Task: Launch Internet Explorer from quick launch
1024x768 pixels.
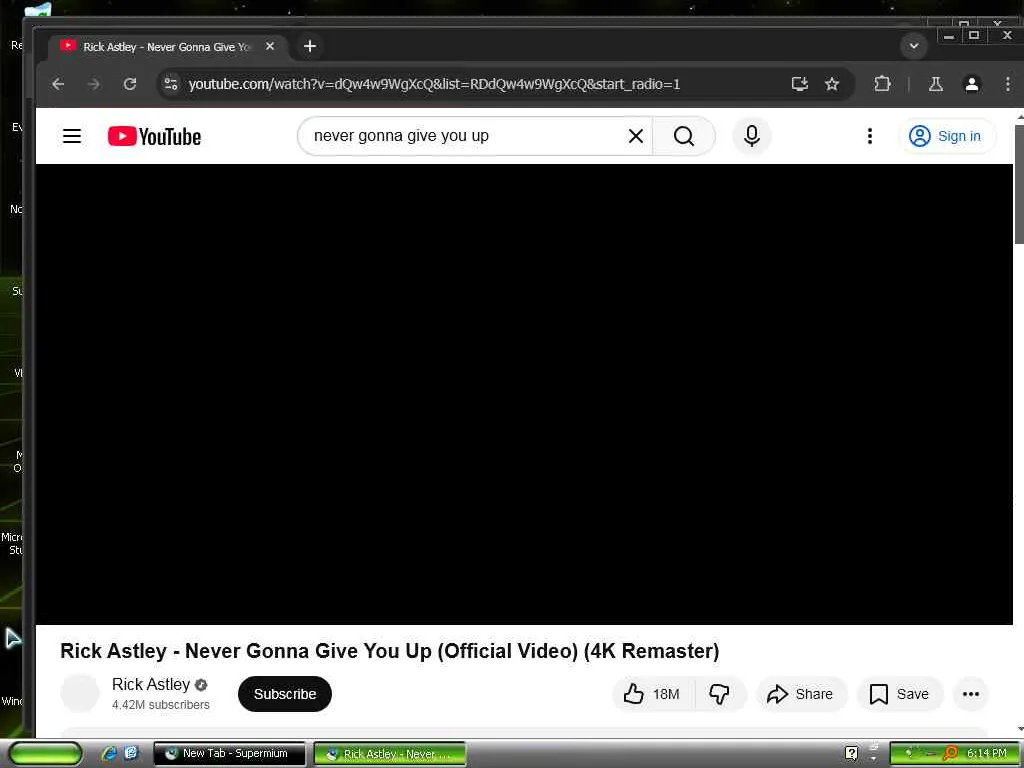Action: click(x=109, y=753)
